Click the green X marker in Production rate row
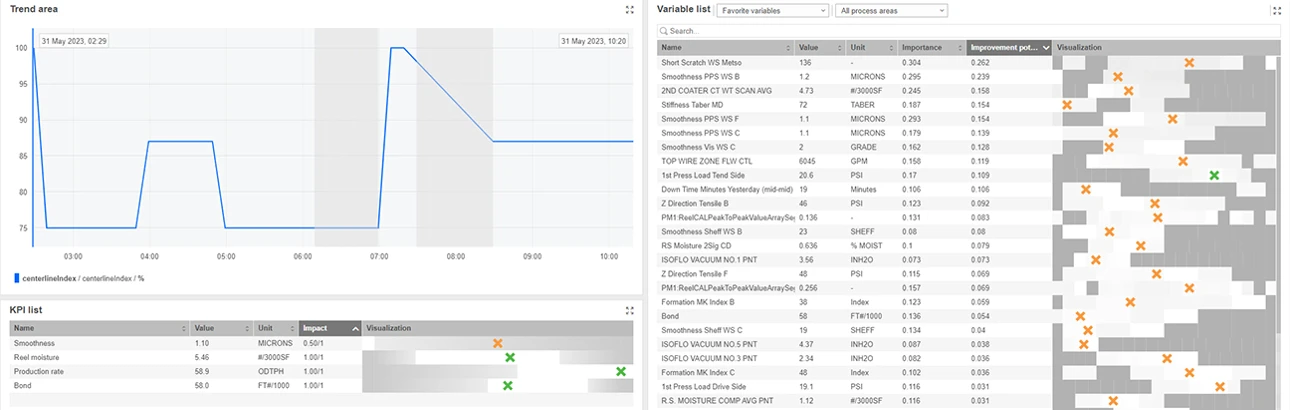1290x410 pixels. click(621, 371)
